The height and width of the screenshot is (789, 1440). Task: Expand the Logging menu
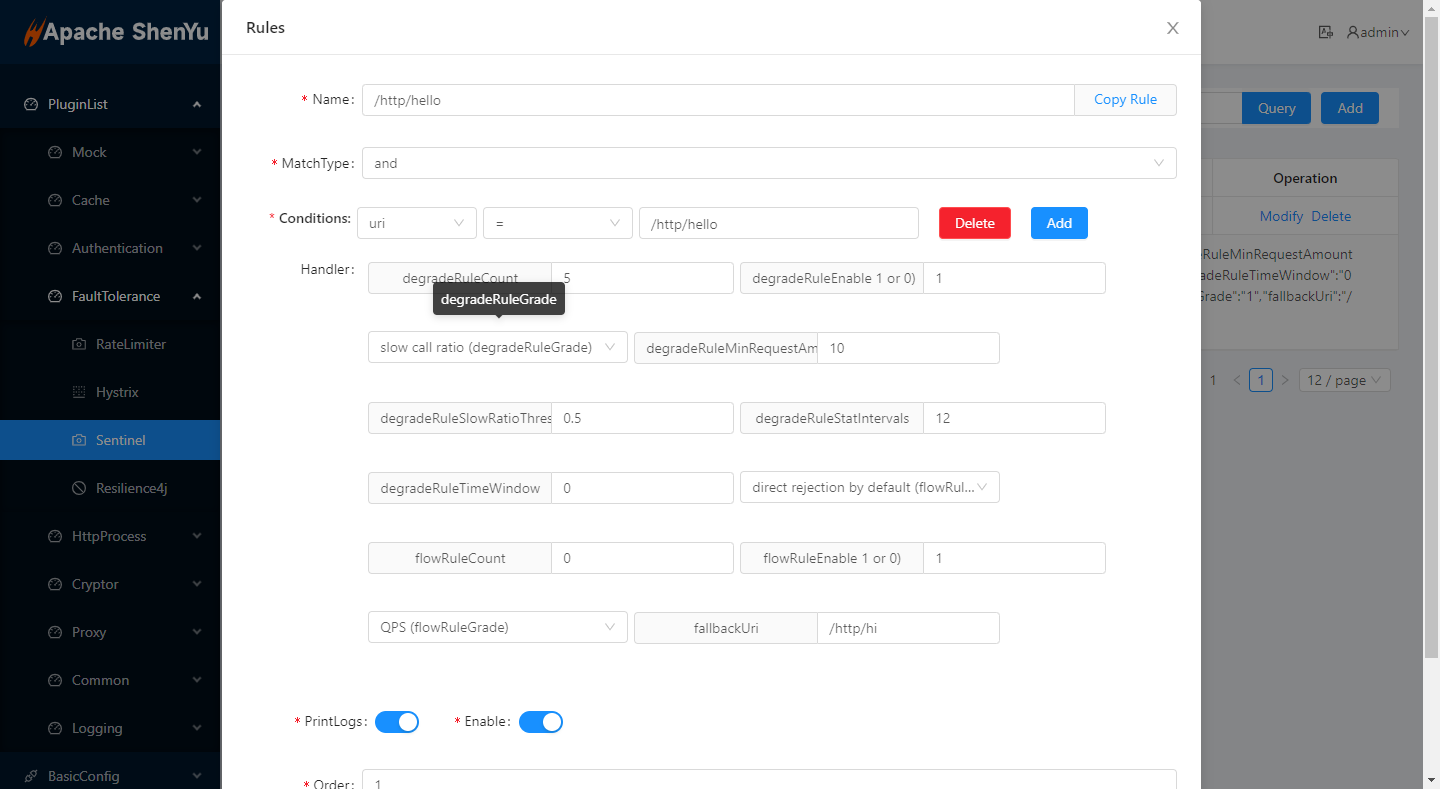pos(110,728)
